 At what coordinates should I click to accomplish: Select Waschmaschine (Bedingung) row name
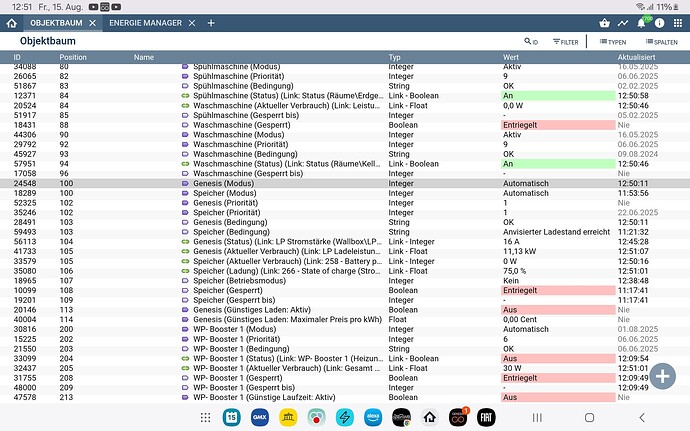point(245,154)
